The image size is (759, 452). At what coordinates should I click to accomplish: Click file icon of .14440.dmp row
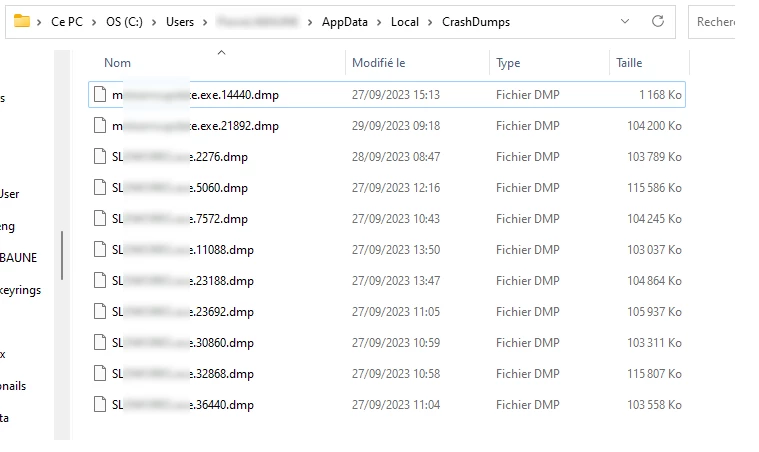coord(100,94)
